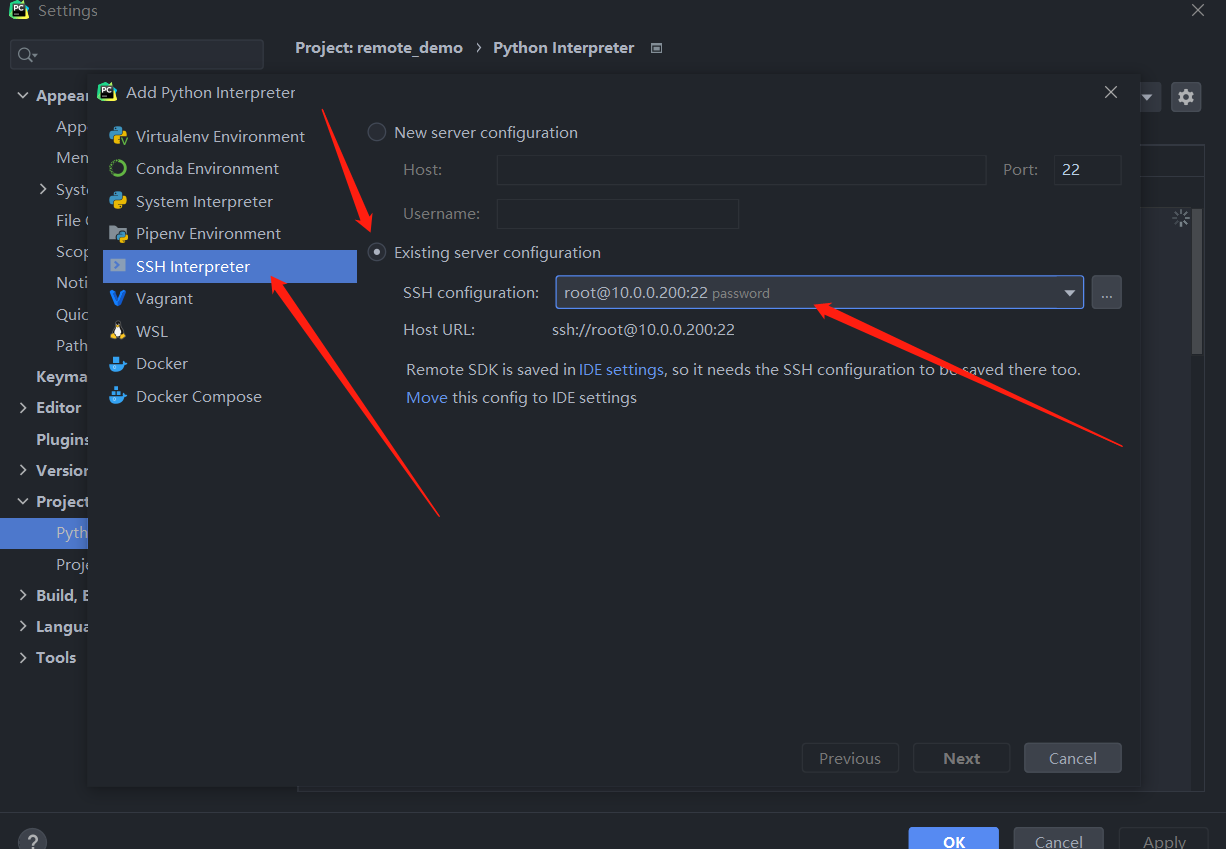
Task: Expand the Languages settings section
Action: pyautogui.click(x=23, y=626)
